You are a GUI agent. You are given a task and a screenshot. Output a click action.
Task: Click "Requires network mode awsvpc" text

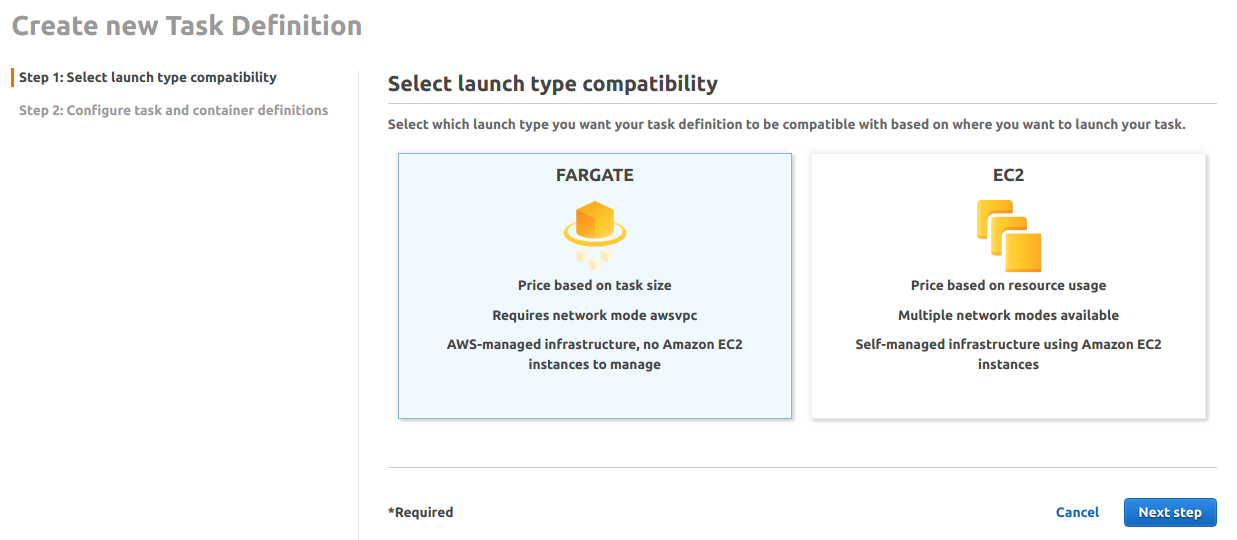[595, 315]
